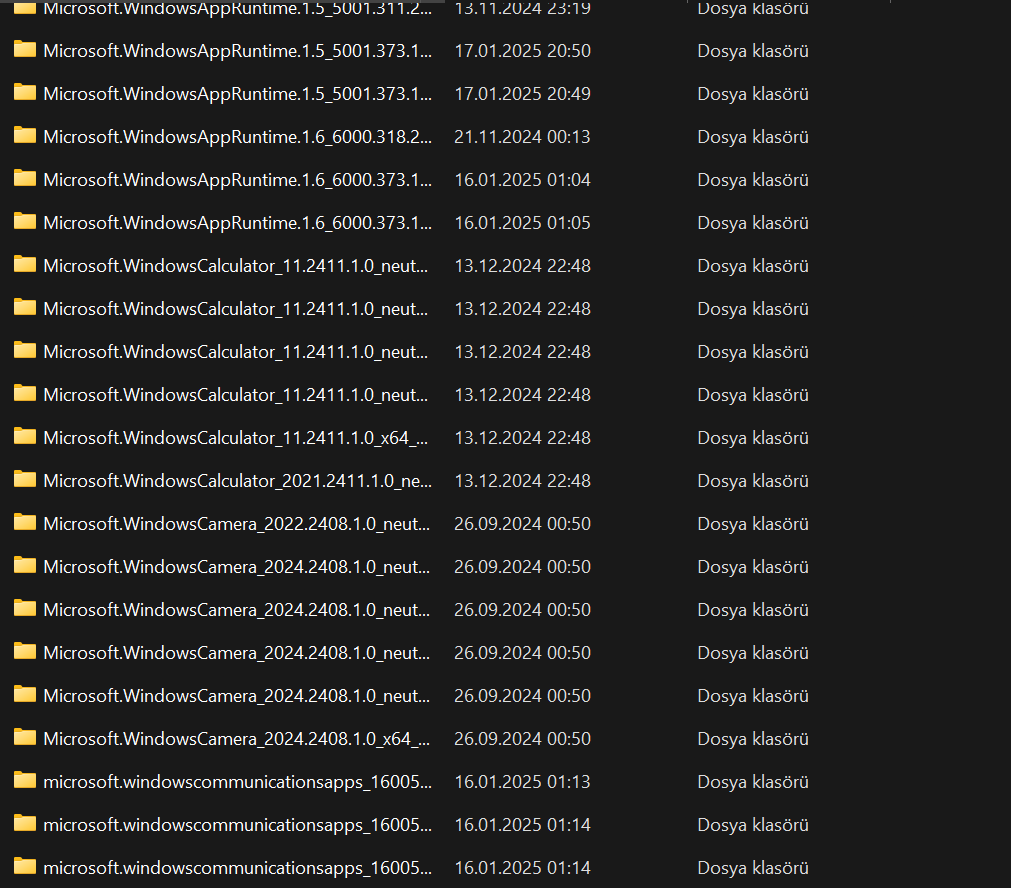Click Dosya klasörü in WindowsCalculator_2021 row

coord(753,481)
